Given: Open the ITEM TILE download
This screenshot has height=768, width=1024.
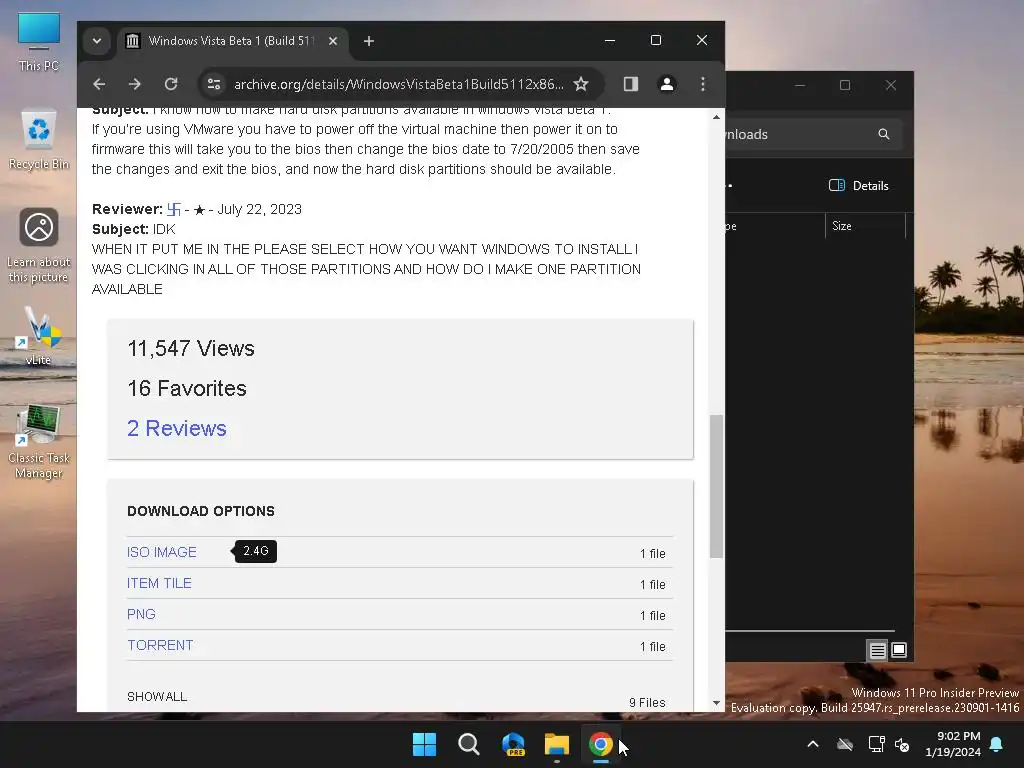Looking at the screenshot, I should click(x=159, y=583).
